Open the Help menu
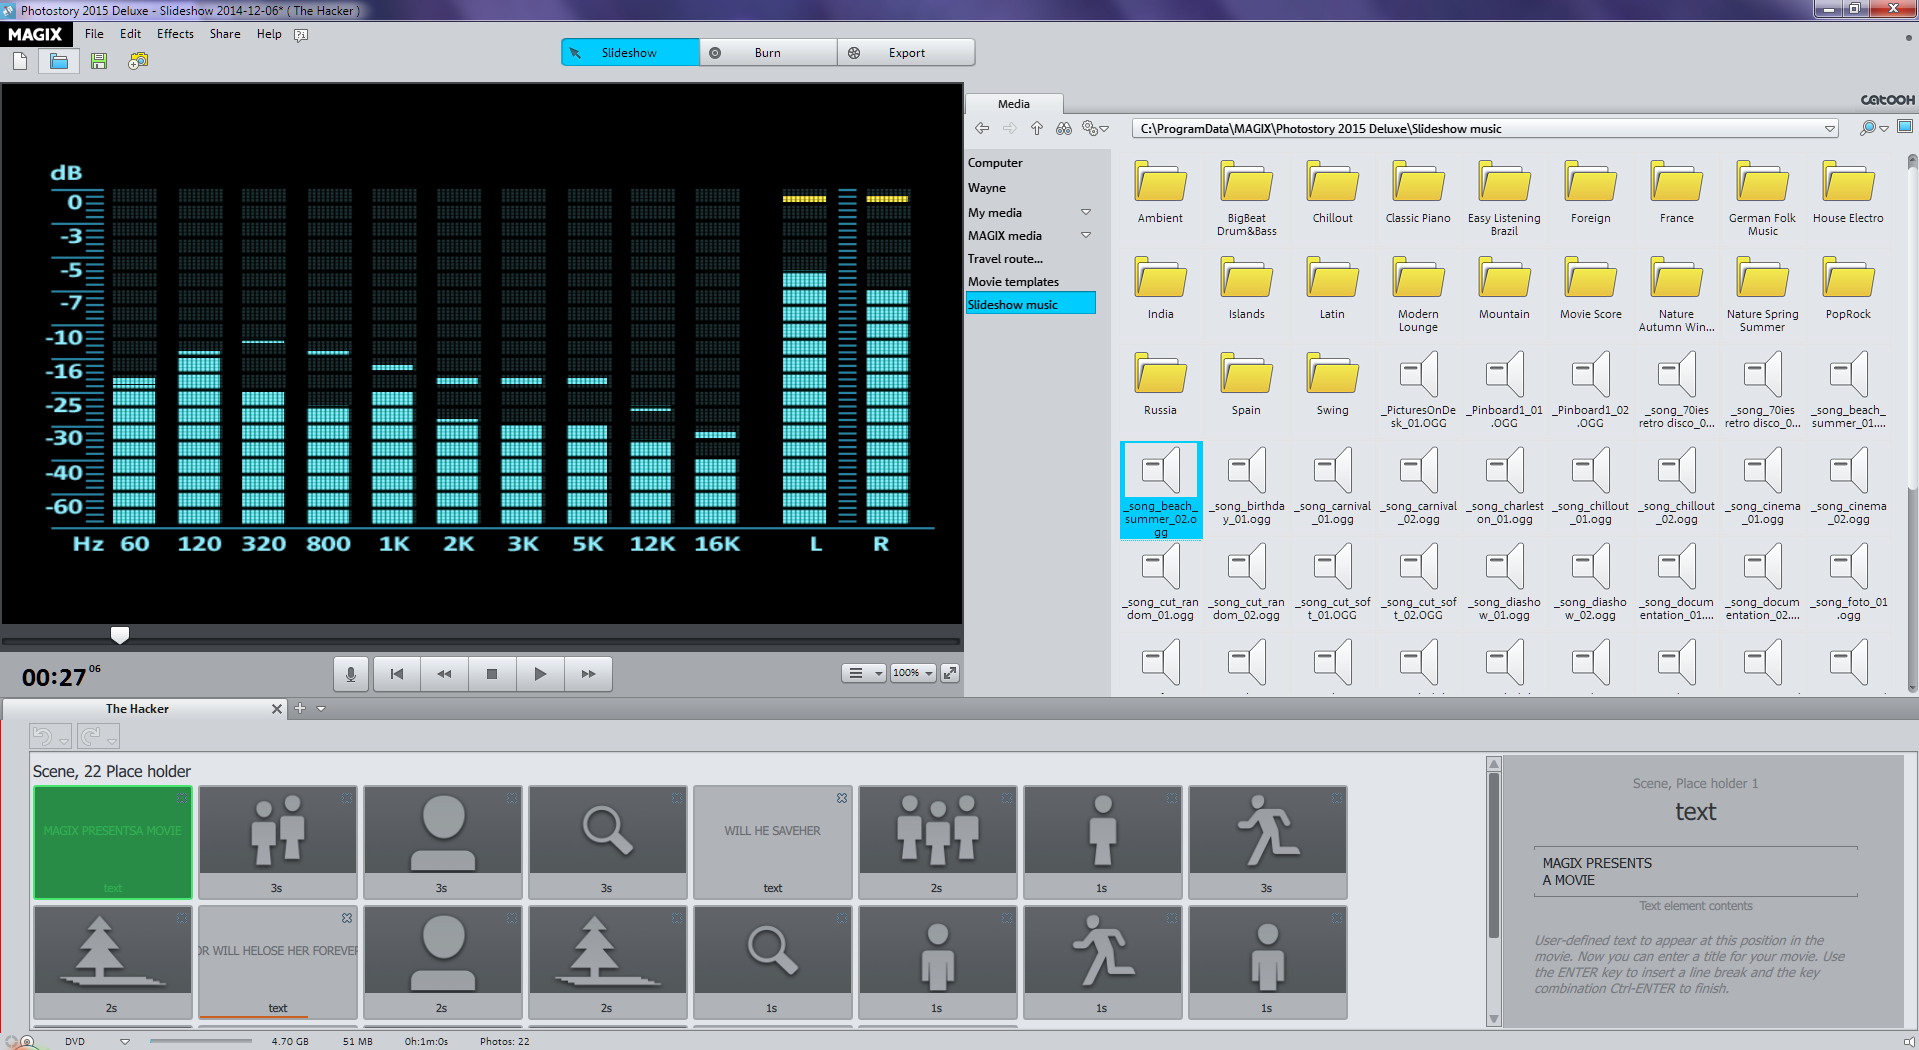The image size is (1919, 1050). pos(269,34)
